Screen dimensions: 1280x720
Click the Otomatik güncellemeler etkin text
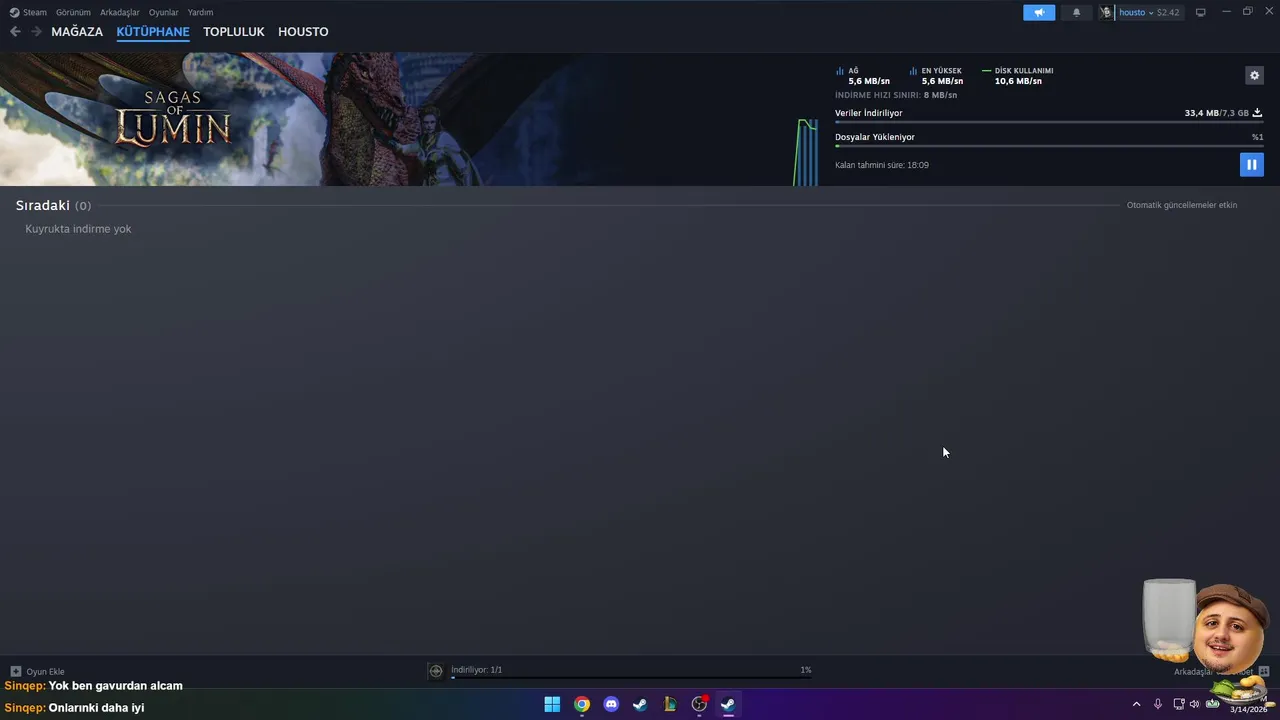[x=1182, y=205]
